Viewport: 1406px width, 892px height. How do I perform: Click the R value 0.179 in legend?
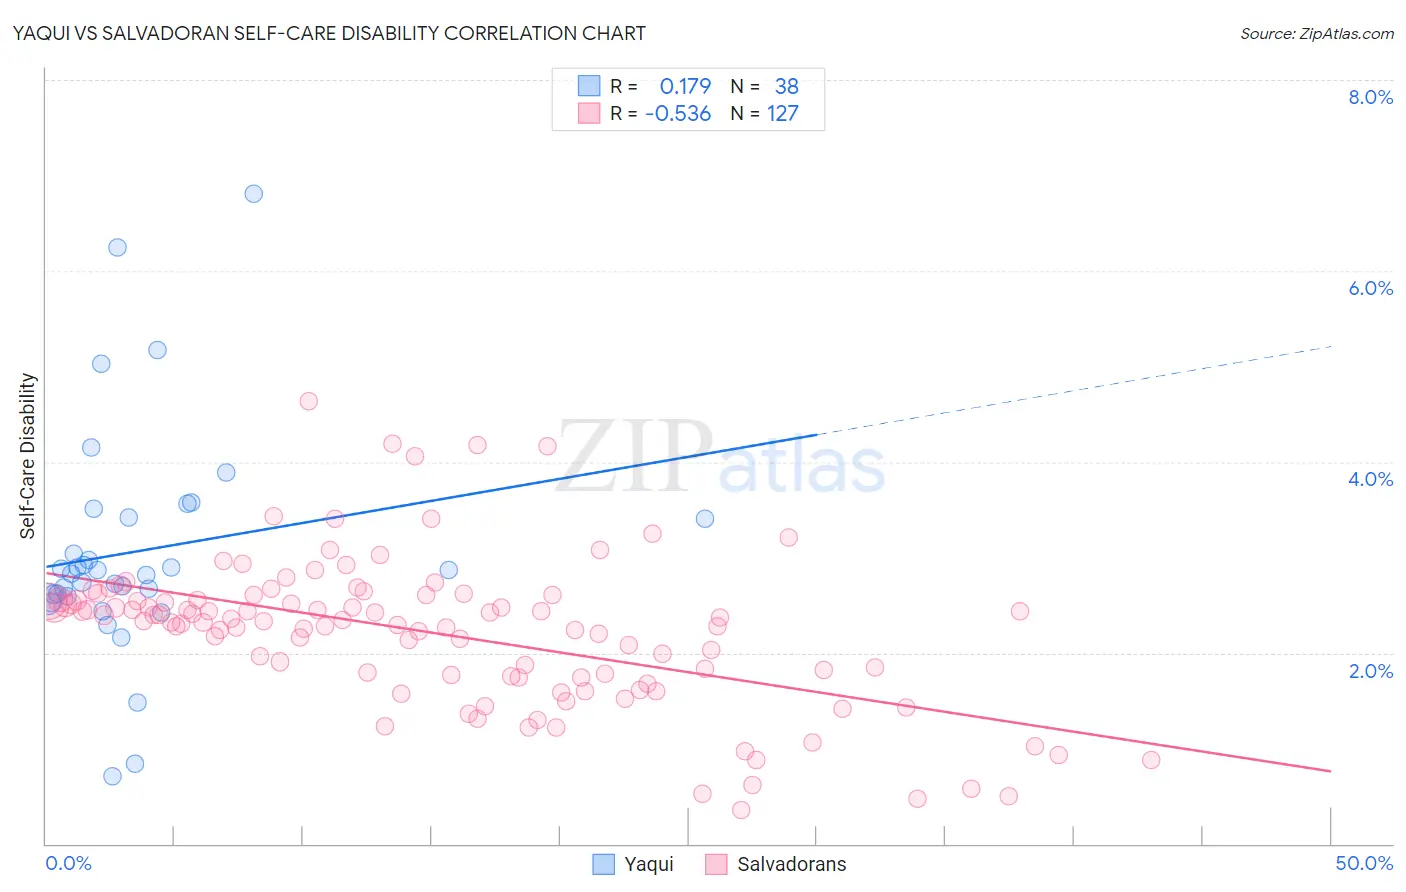point(685,86)
